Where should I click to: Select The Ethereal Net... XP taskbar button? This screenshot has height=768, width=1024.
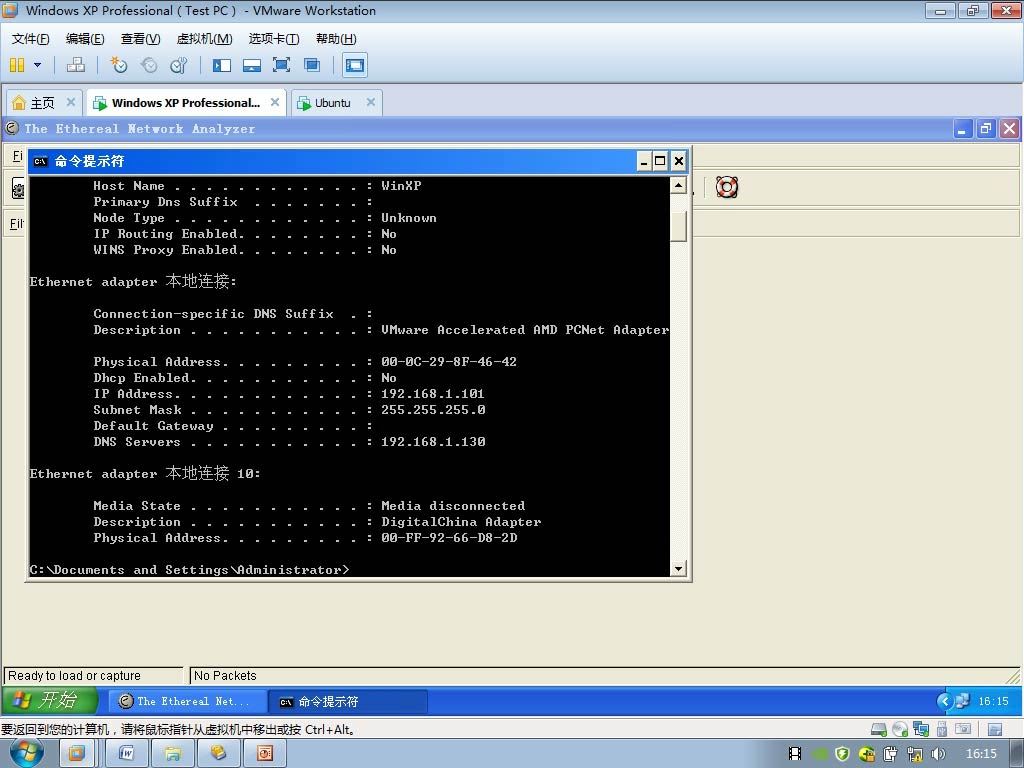point(187,701)
